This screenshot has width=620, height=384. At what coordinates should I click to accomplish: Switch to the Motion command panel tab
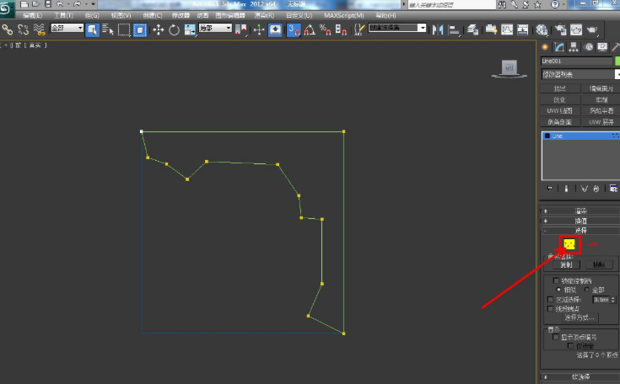[588, 47]
